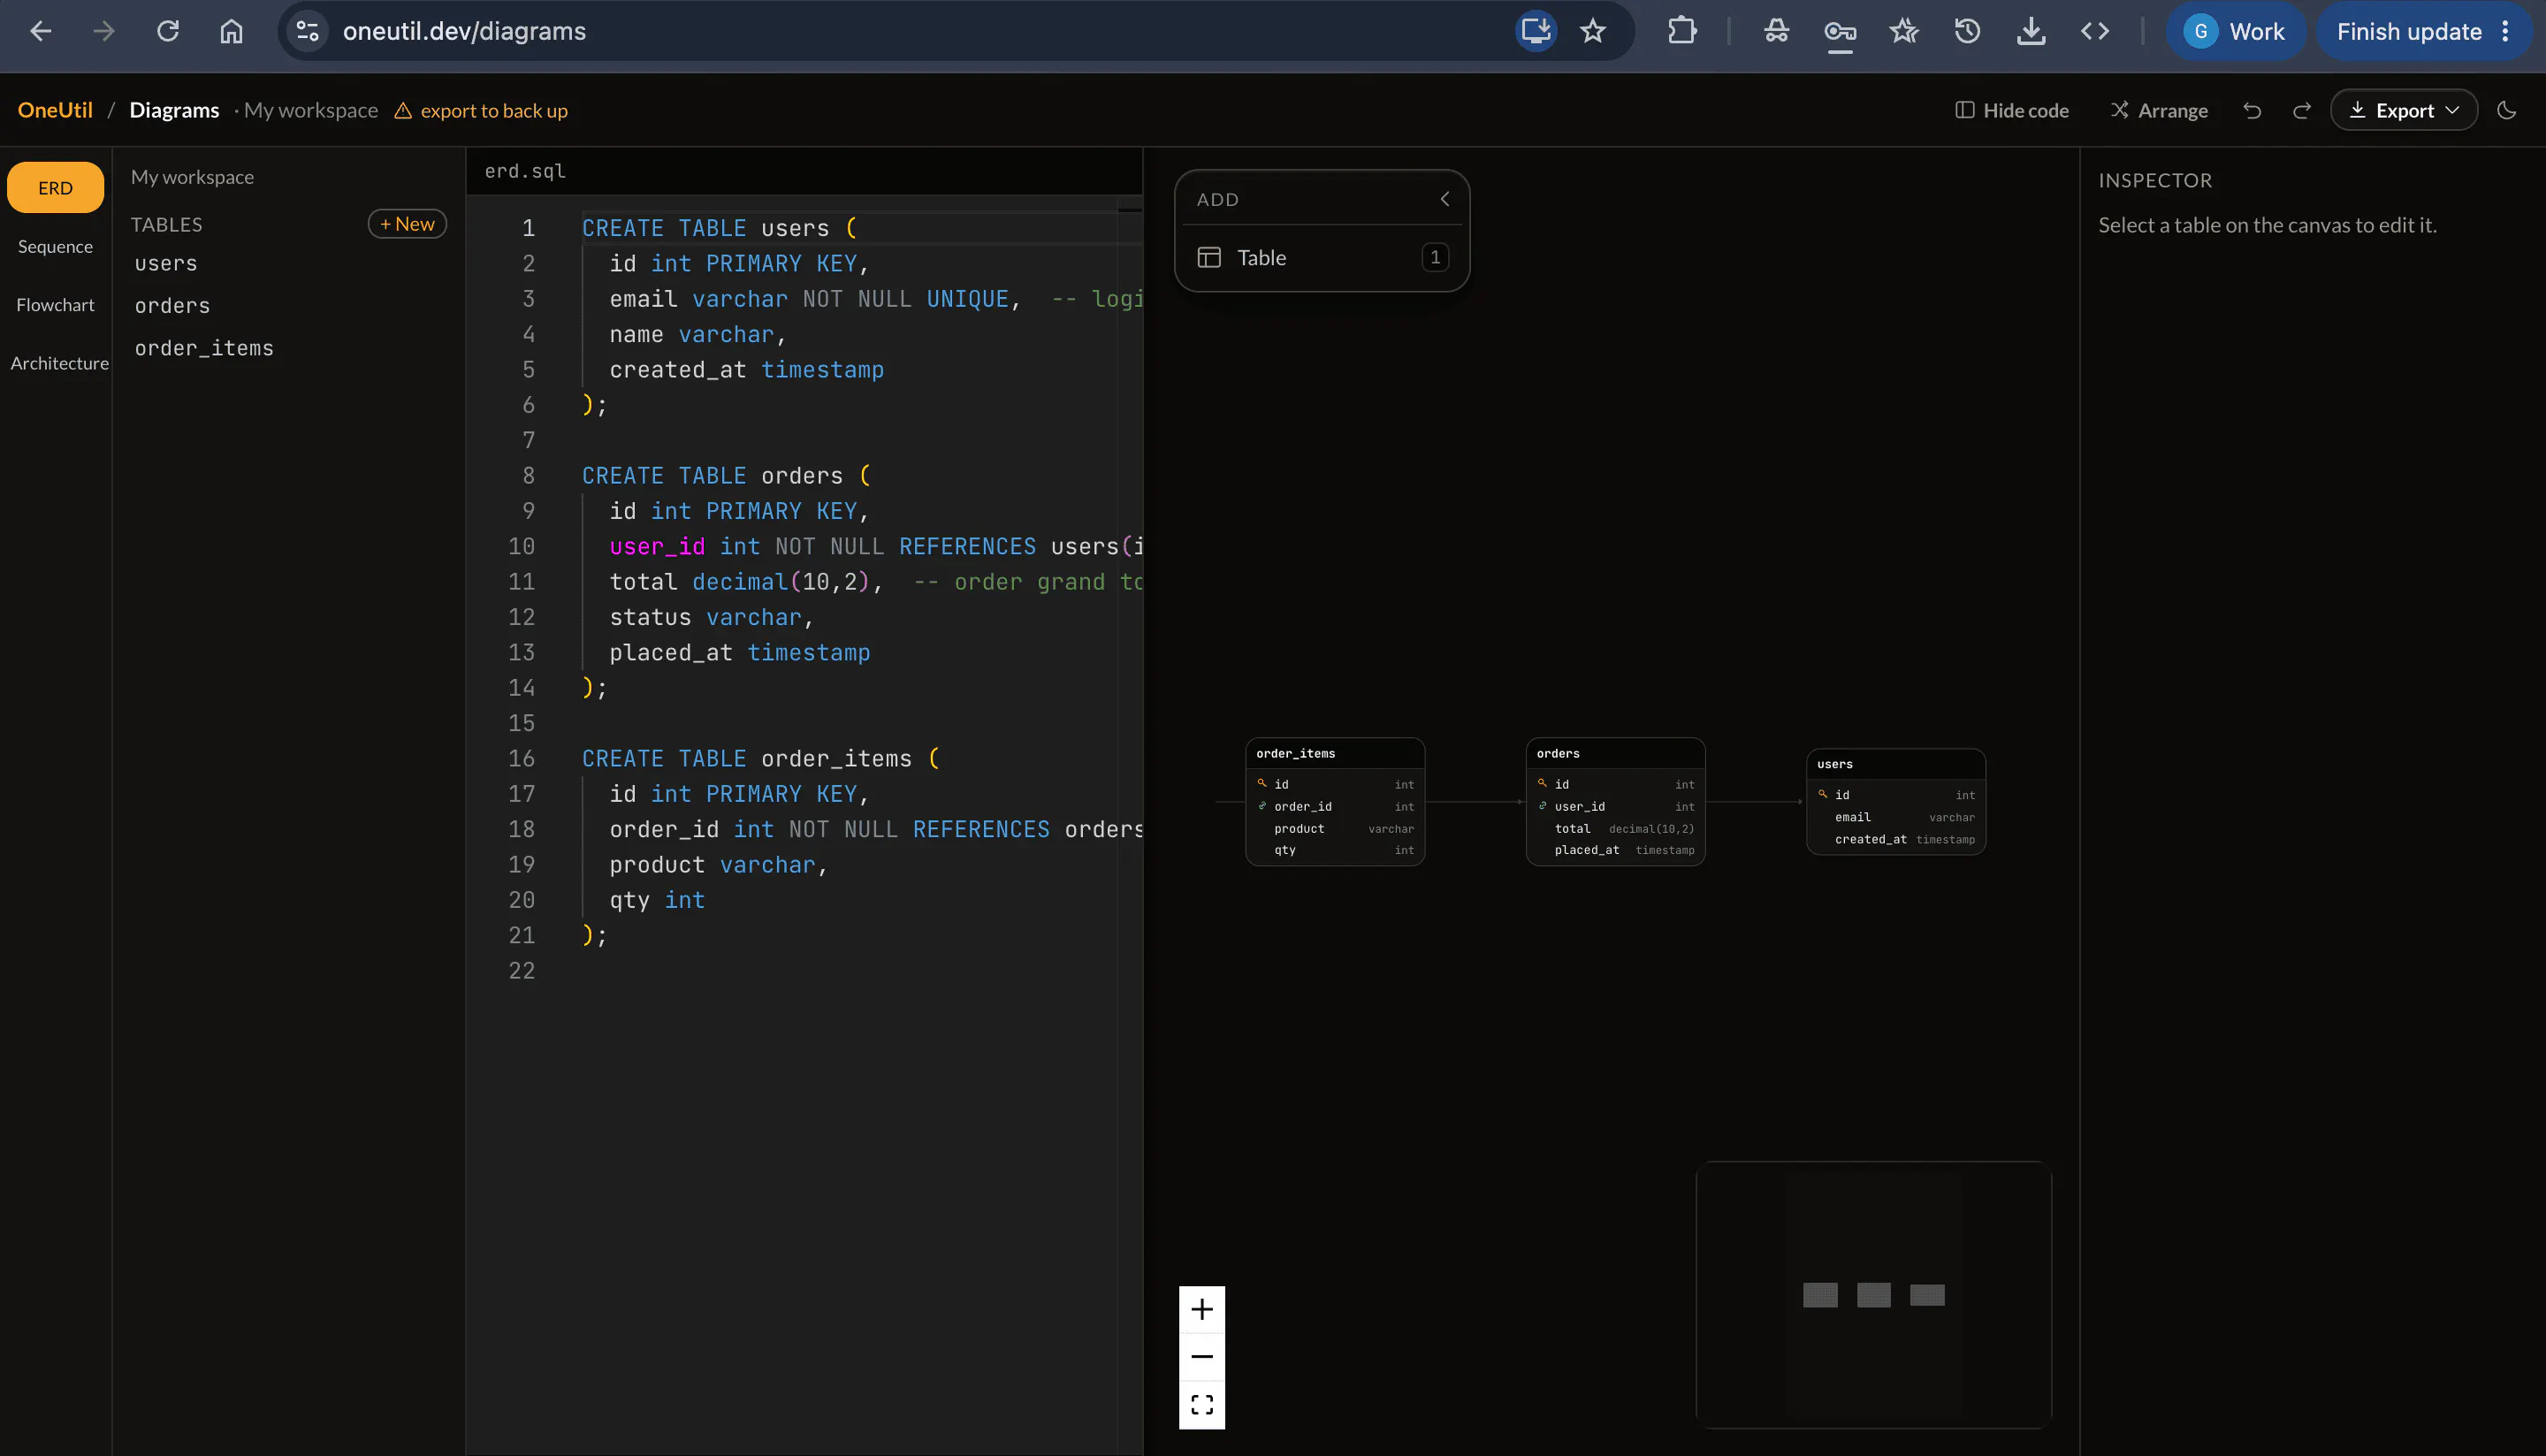Click the Finish update button
This screenshot has width=2546, height=1456.
[2409, 31]
